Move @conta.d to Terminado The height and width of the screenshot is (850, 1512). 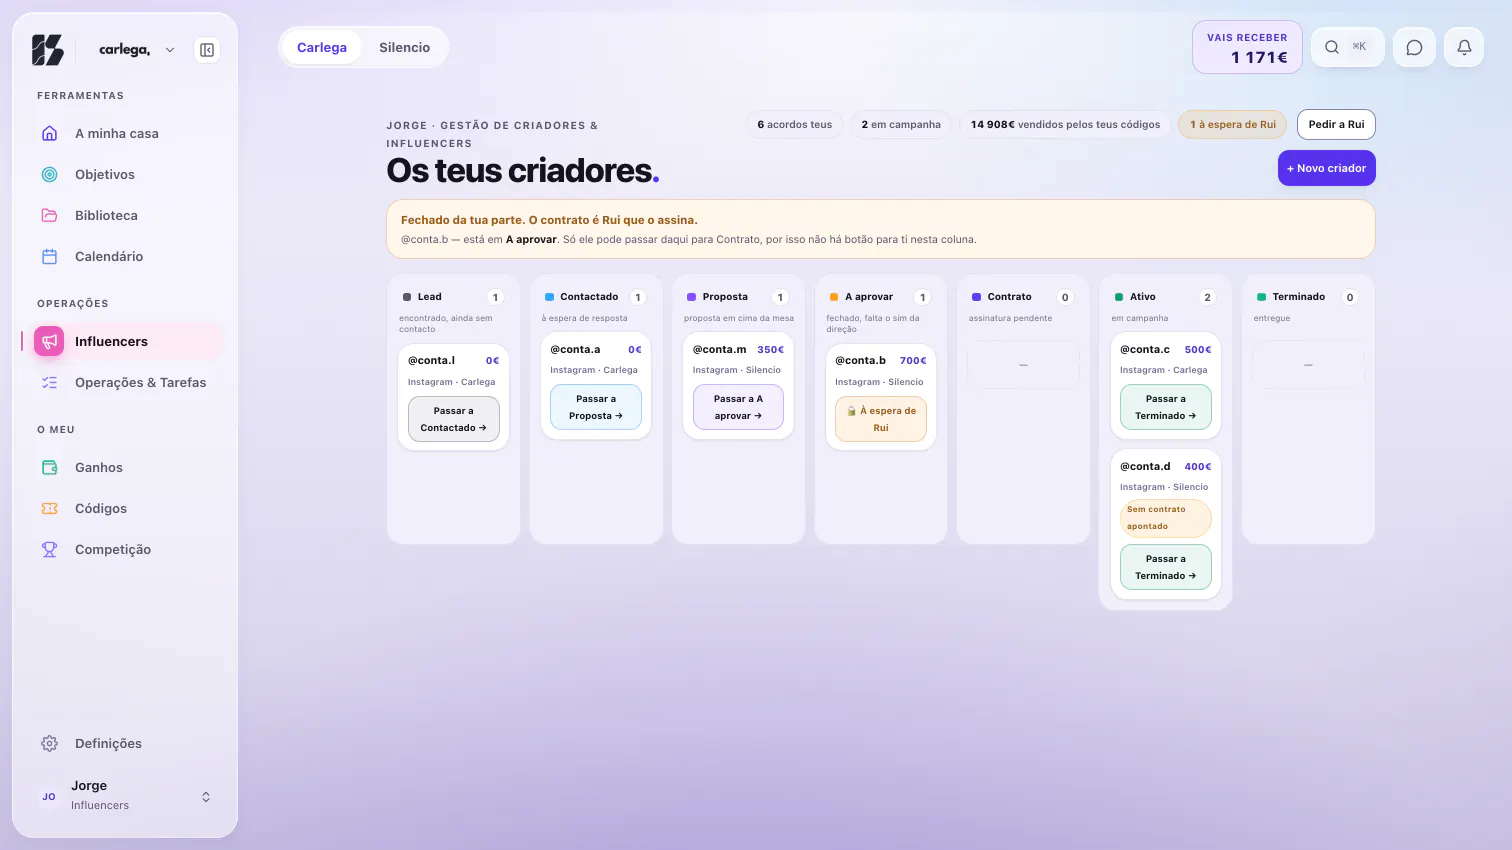(1165, 567)
